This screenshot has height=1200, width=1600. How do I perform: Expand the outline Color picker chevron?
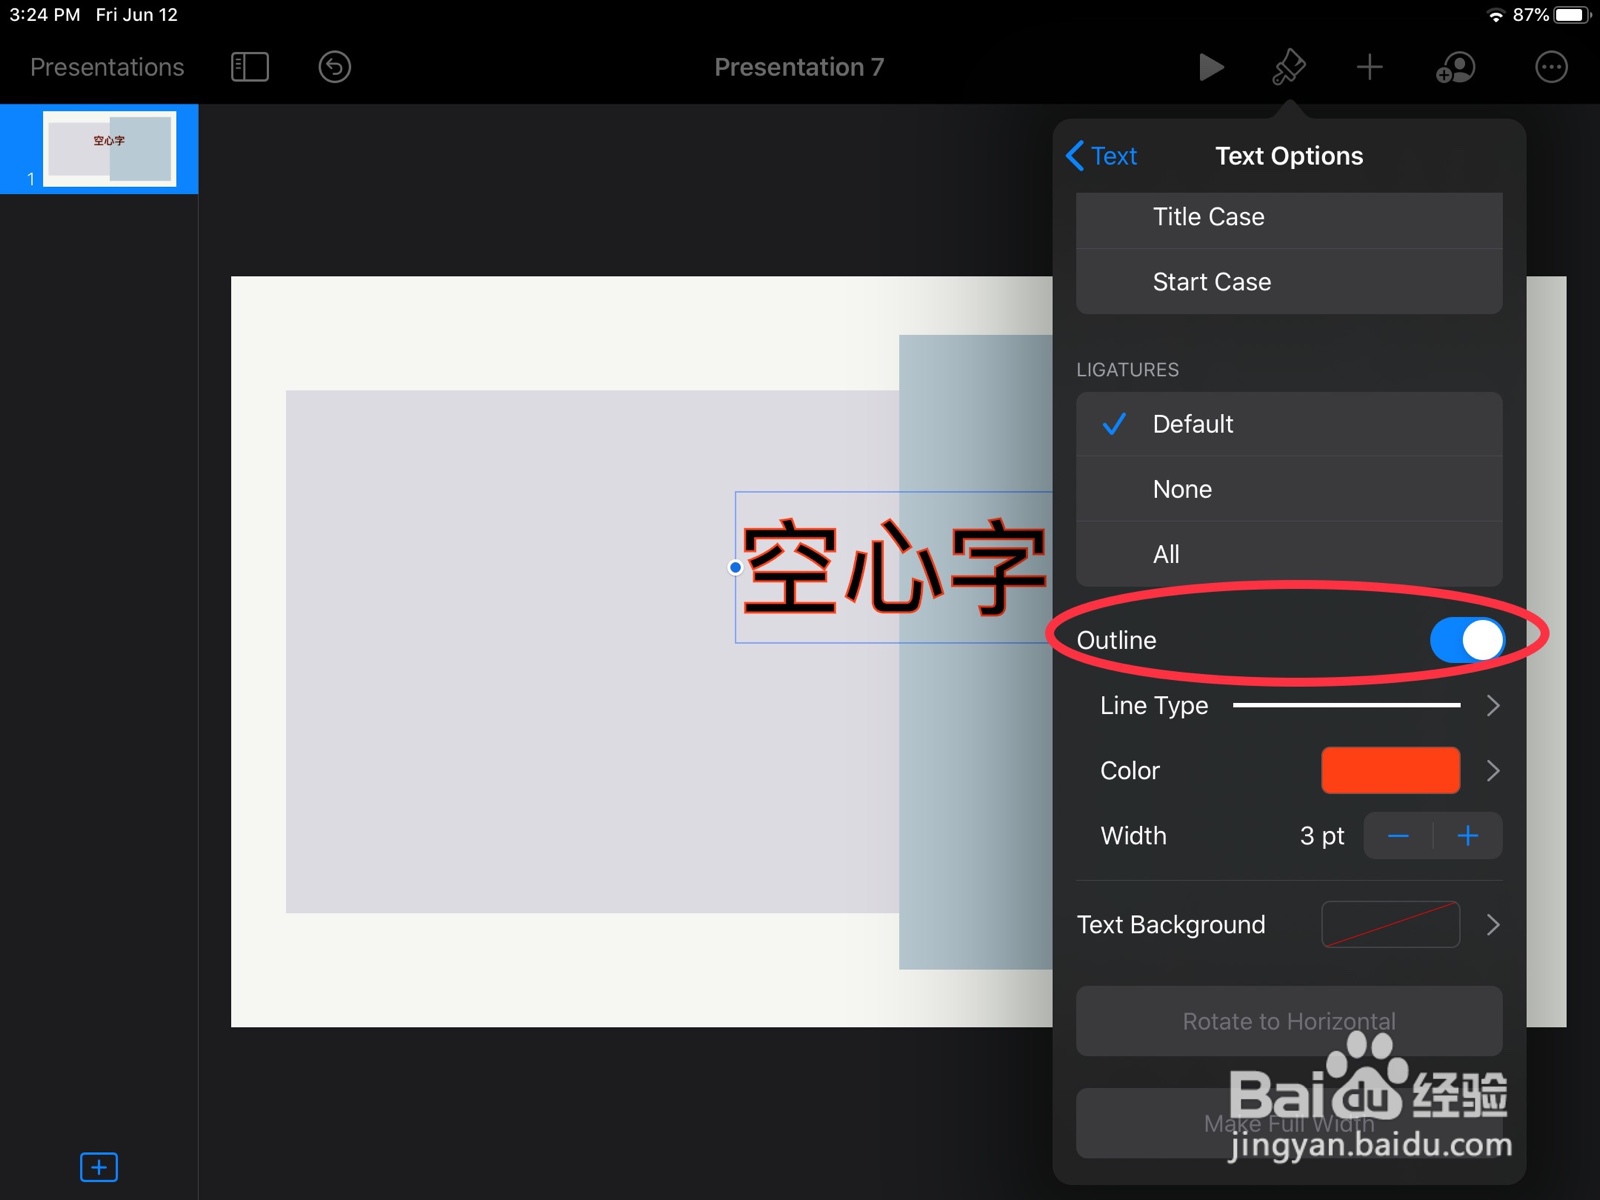tap(1493, 771)
